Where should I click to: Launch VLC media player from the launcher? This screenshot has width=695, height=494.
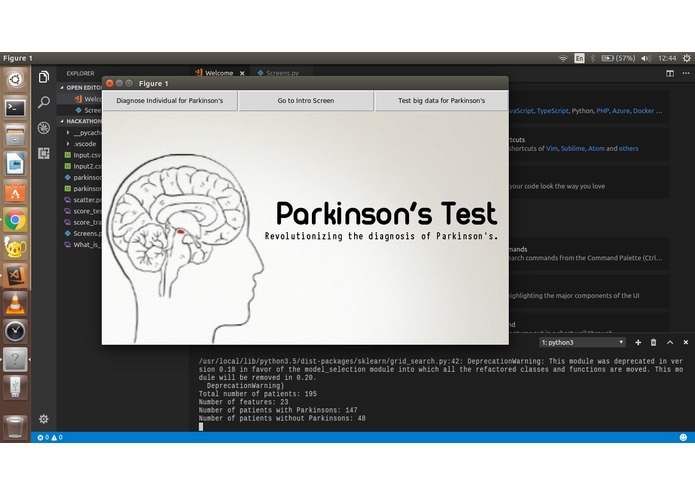pyautogui.click(x=15, y=303)
